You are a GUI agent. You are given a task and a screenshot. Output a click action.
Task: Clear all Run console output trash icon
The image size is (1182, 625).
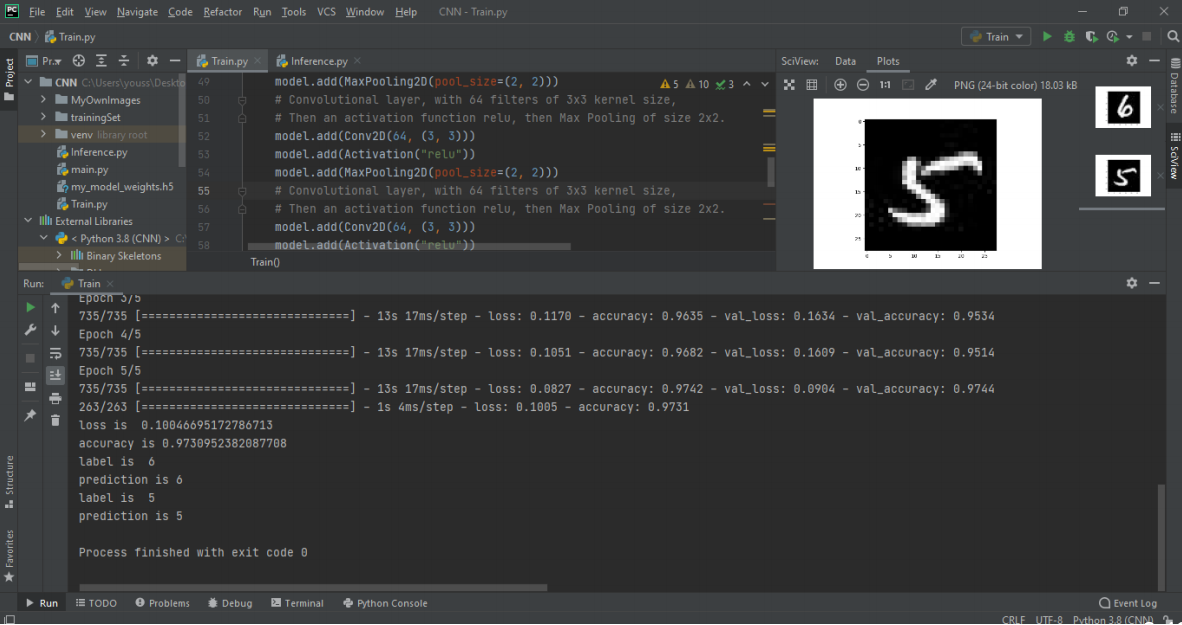click(55, 420)
